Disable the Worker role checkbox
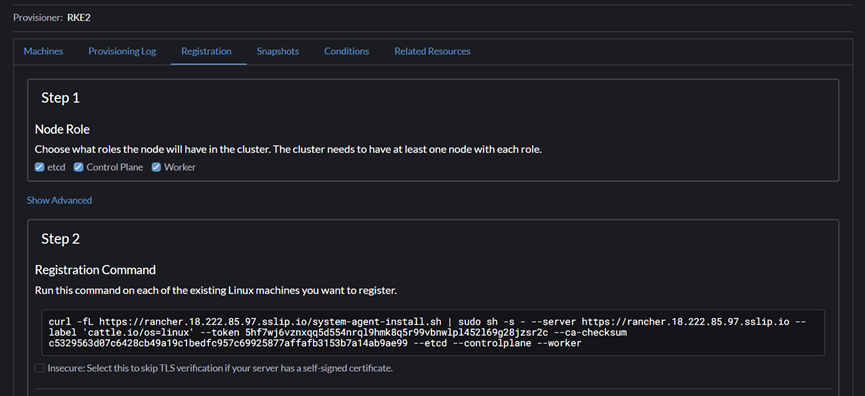Screen dimensions: 865x396 (x=156, y=167)
